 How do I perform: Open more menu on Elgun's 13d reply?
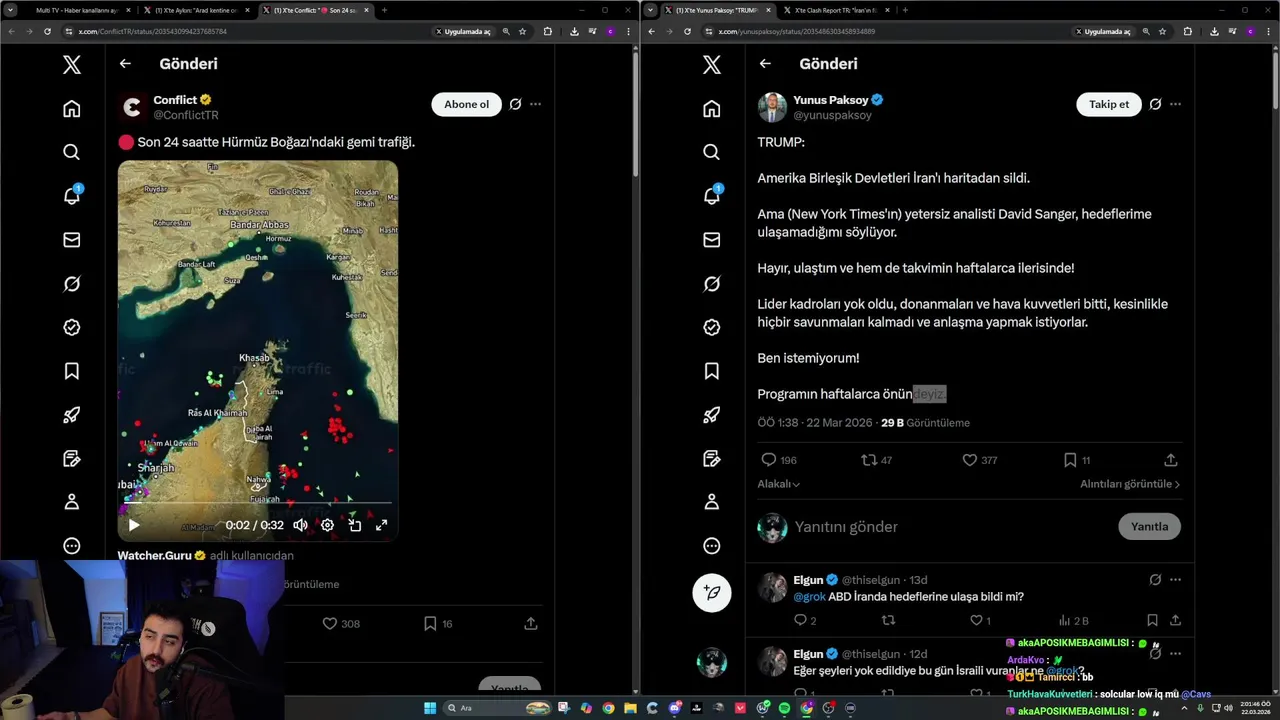(x=1175, y=580)
